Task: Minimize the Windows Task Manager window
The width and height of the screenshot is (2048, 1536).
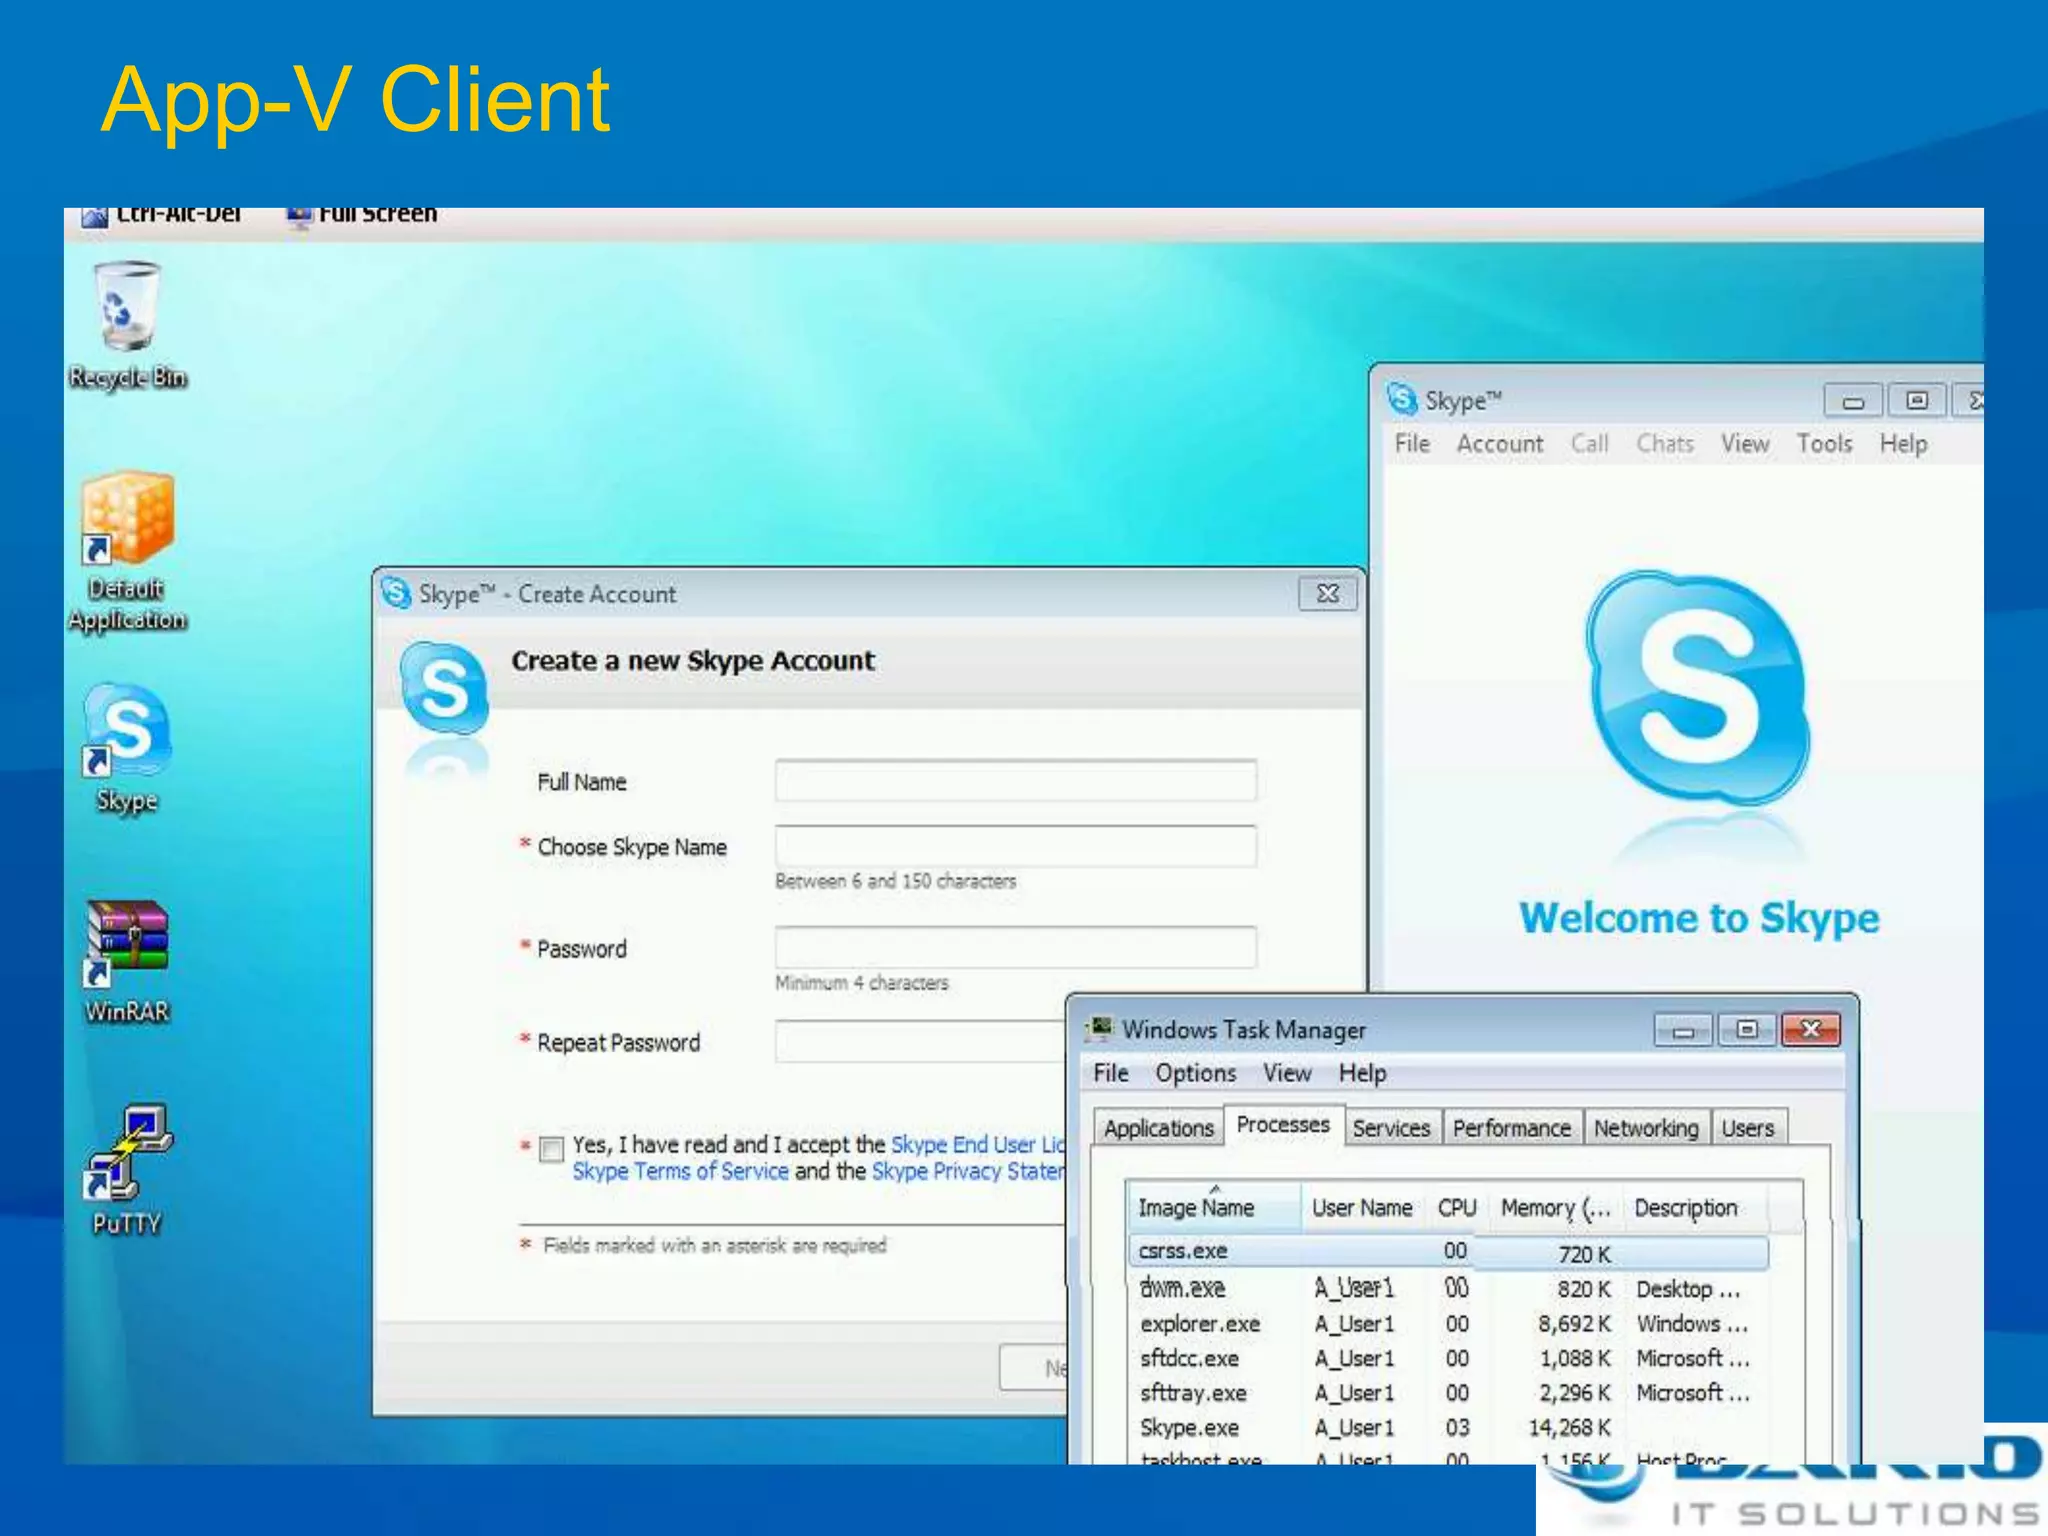Action: [1684, 1029]
